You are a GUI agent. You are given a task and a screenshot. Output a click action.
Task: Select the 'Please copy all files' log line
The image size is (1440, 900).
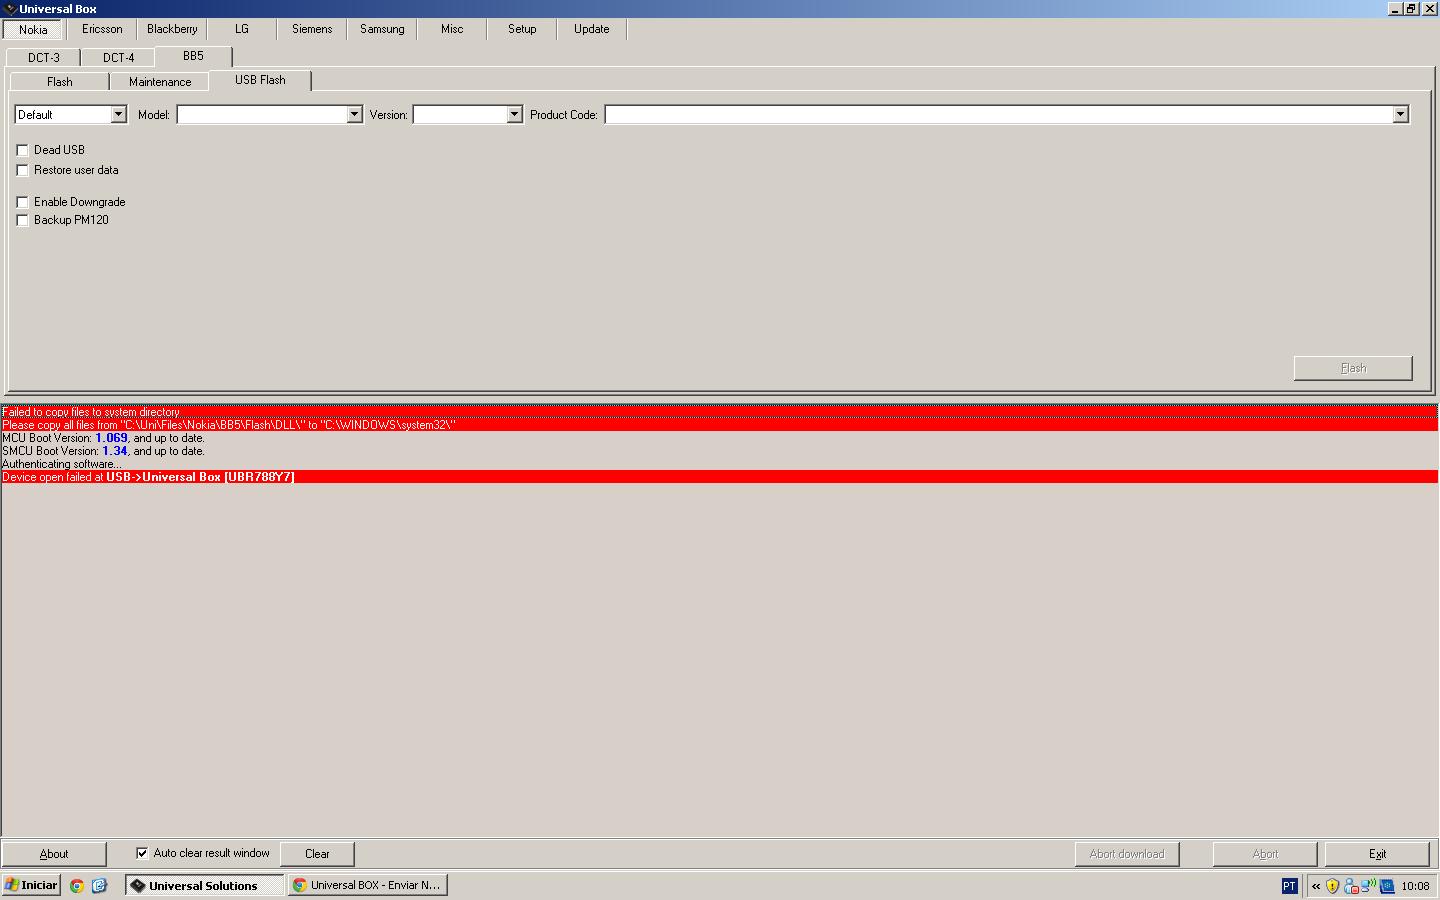(x=719, y=425)
